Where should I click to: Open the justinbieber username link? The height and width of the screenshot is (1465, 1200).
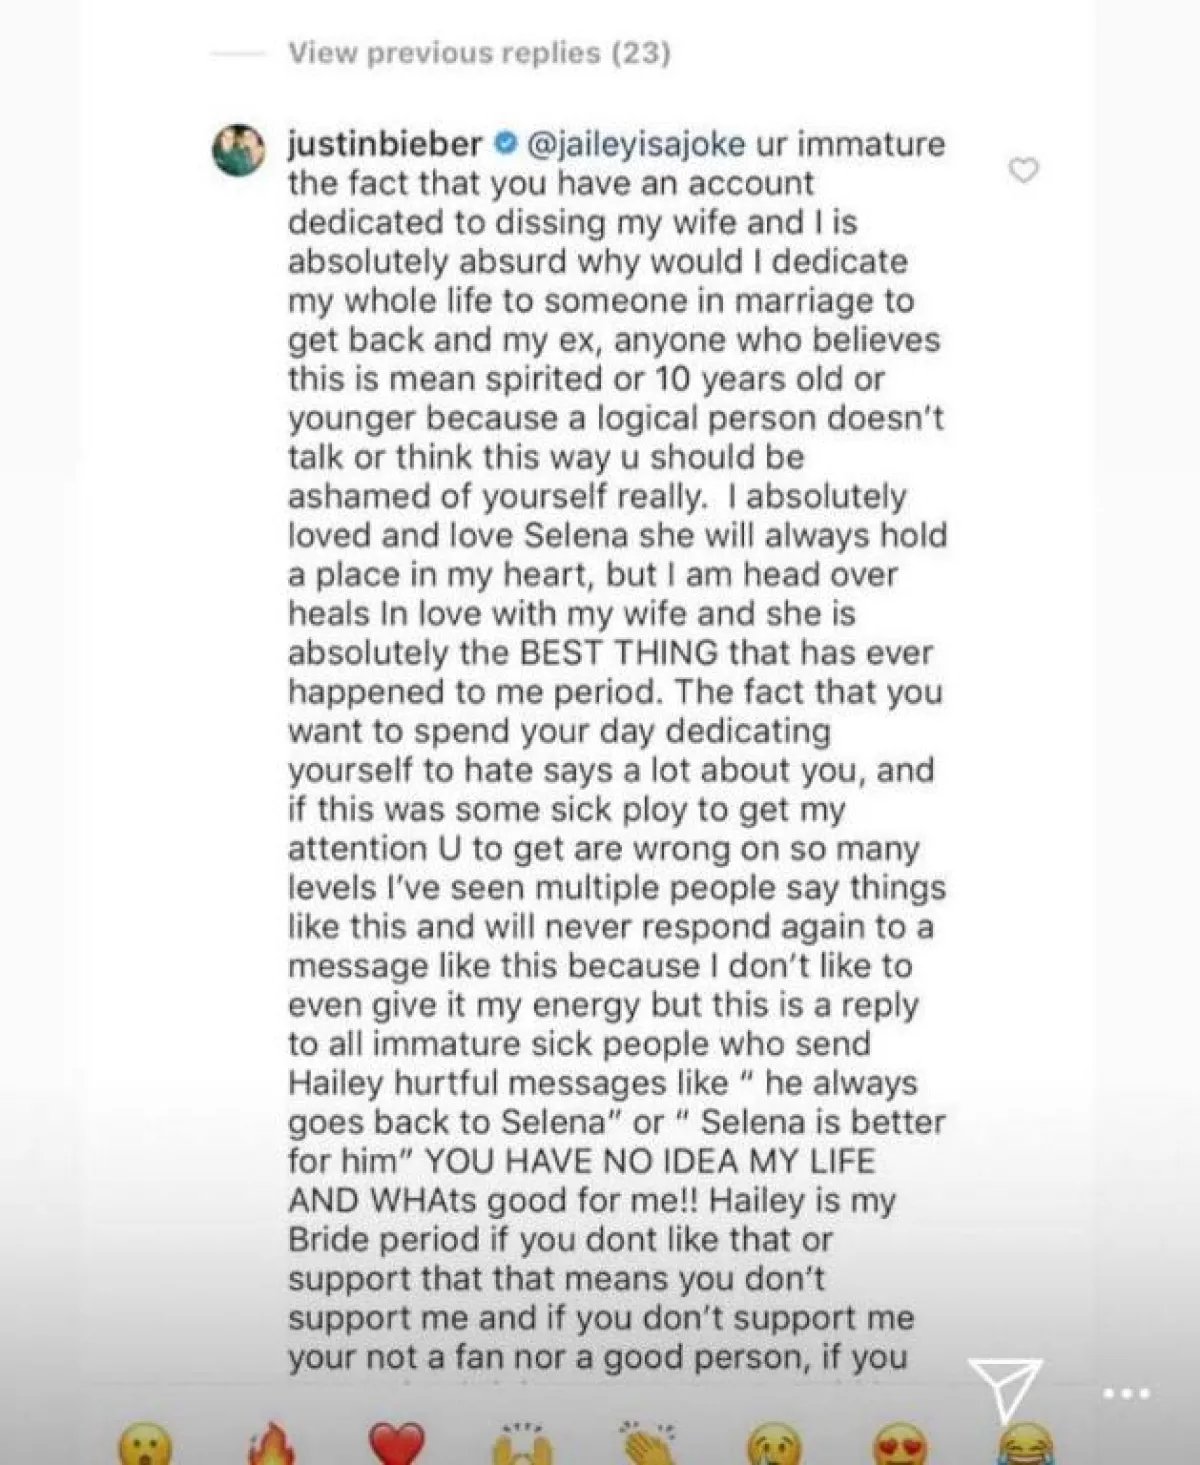click(385, 144)
